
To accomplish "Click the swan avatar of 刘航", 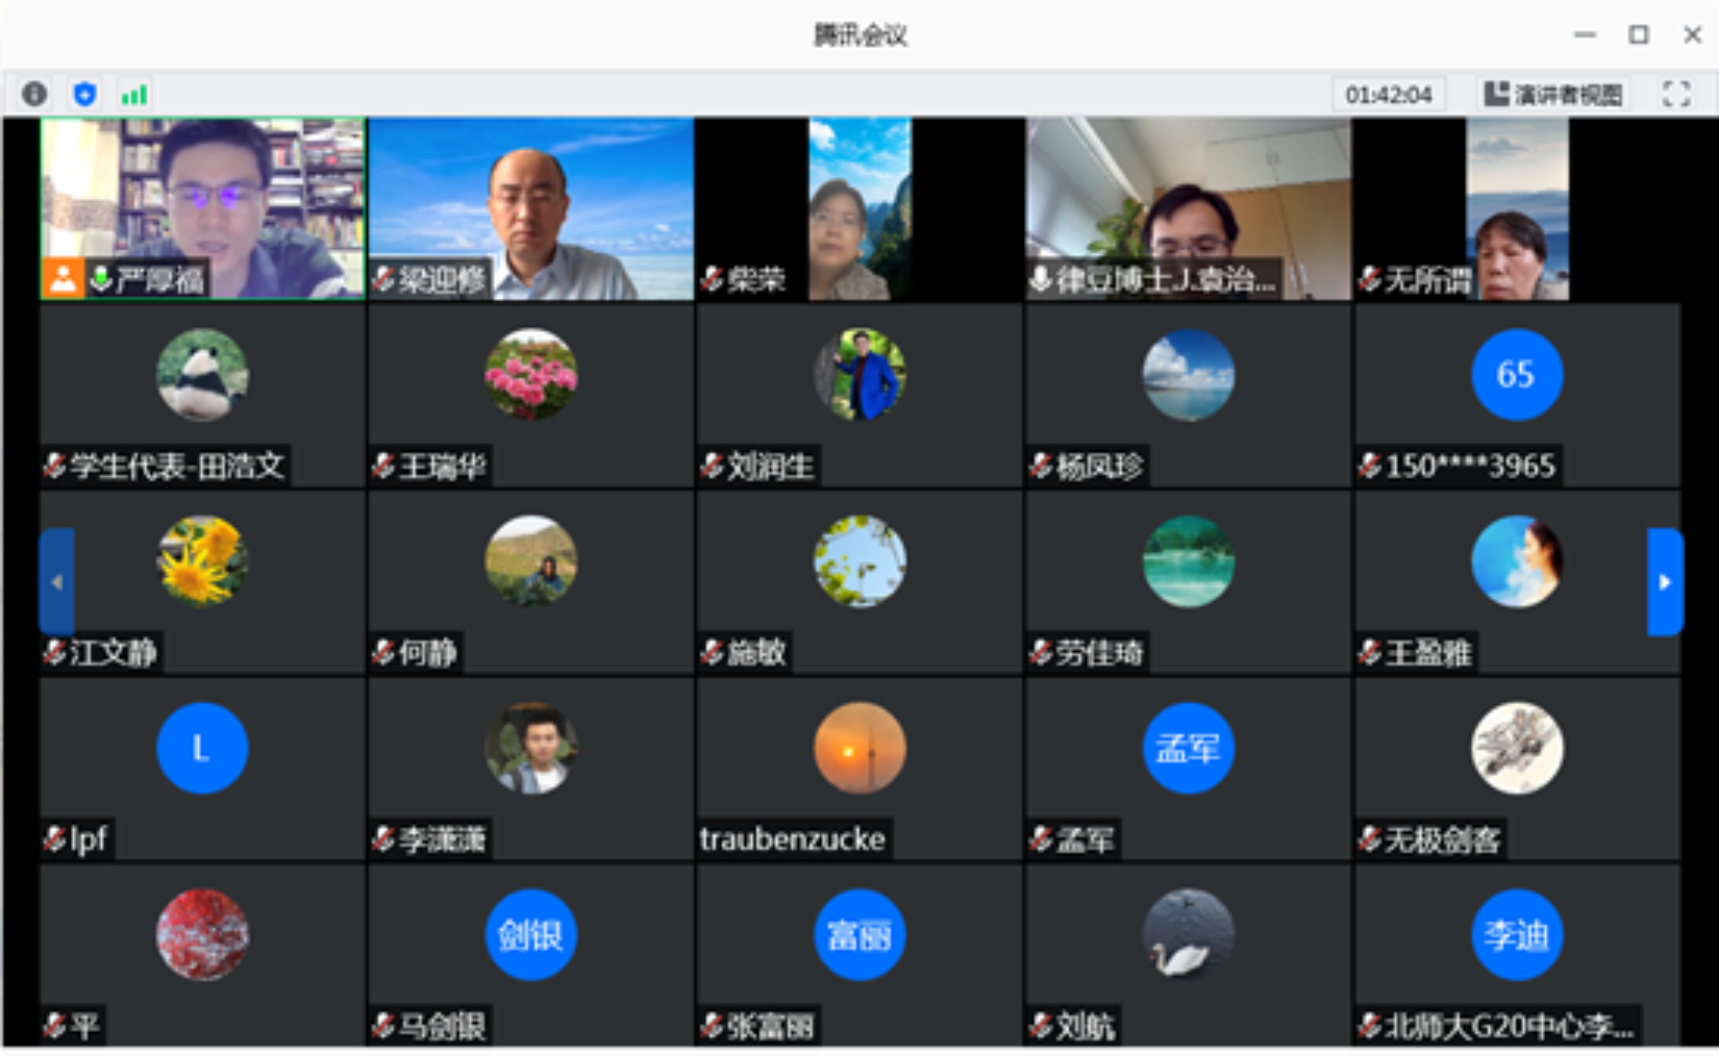I will (1188, 935).
